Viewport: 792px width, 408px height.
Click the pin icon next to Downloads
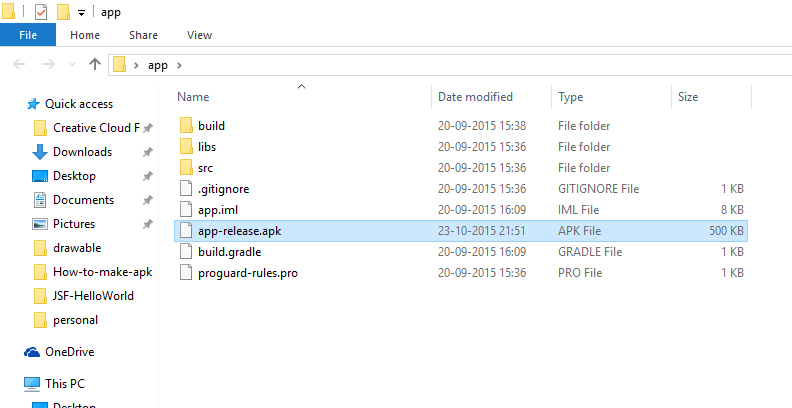pyautogui.click(x=147, y=152)
